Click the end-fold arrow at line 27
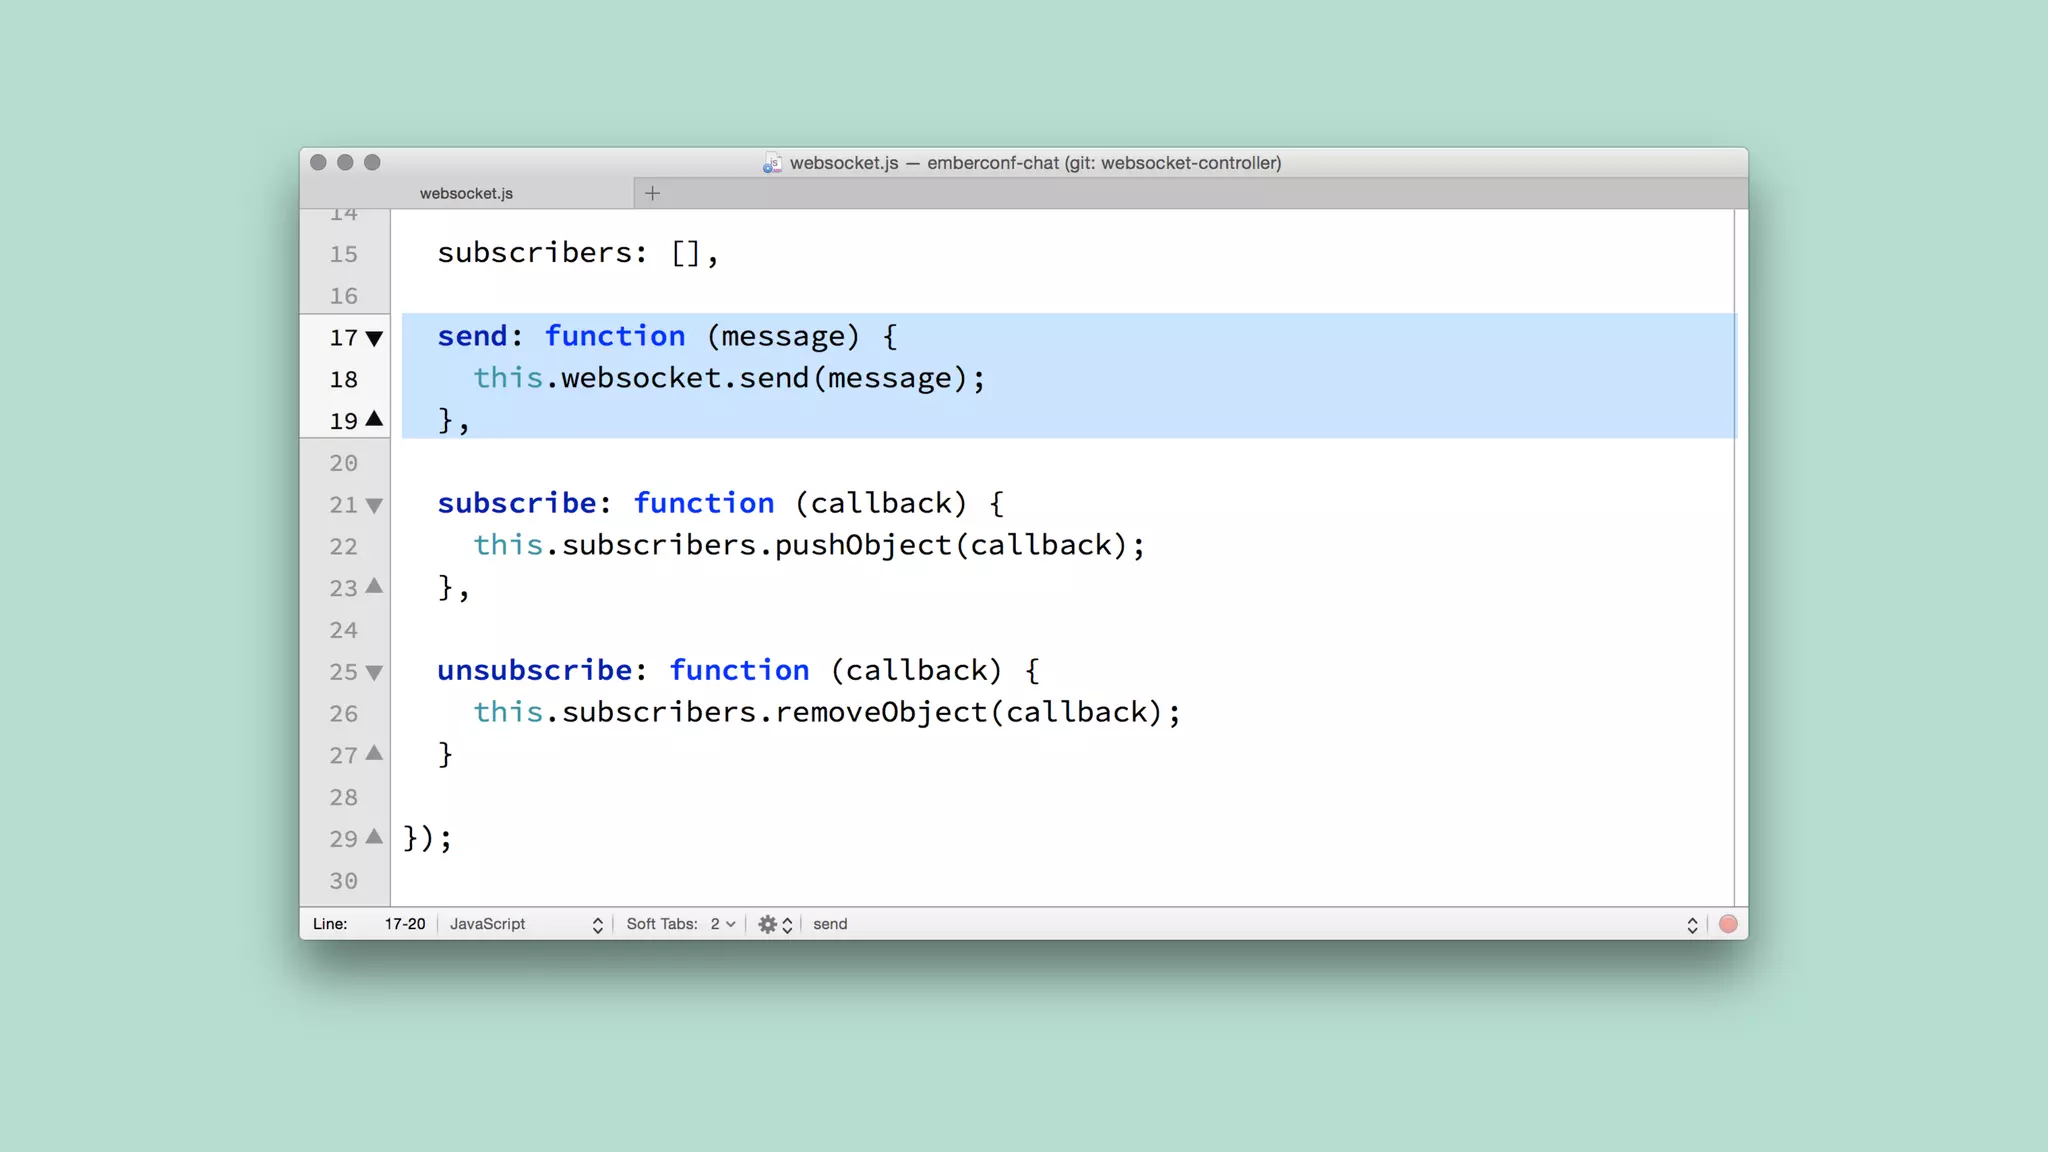The width and height of the screenshot is (2048, 1152). tap(374, 753)
